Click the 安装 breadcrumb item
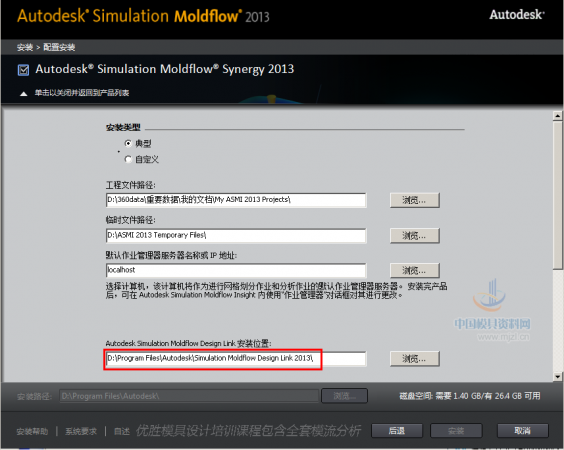The height and width of the screenshot is (450, 564). 25,47
